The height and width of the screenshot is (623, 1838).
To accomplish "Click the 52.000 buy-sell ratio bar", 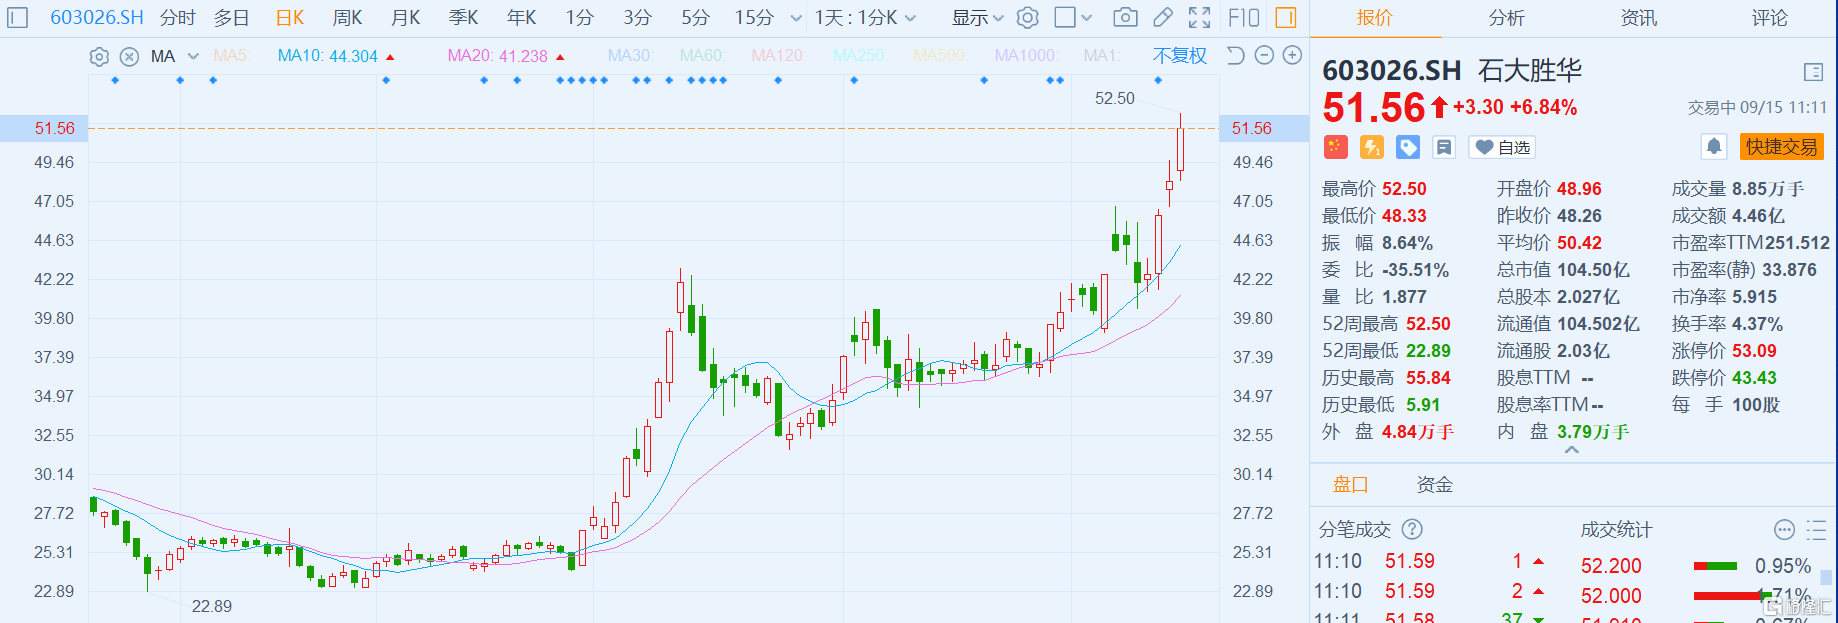I will pos(1732,596).
